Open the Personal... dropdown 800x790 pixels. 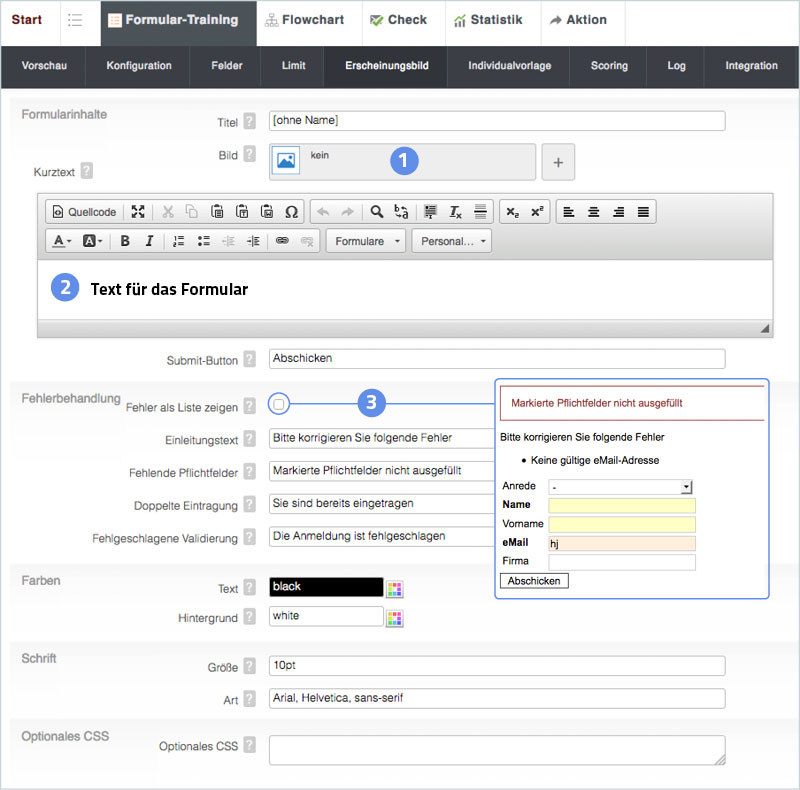coord(452,241)
